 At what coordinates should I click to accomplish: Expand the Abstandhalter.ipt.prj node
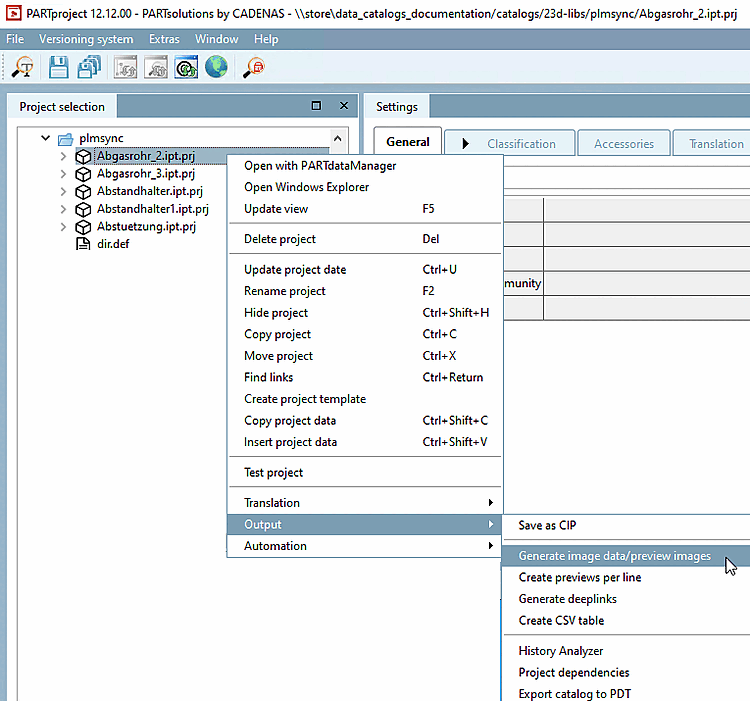(x=63, y=191)
